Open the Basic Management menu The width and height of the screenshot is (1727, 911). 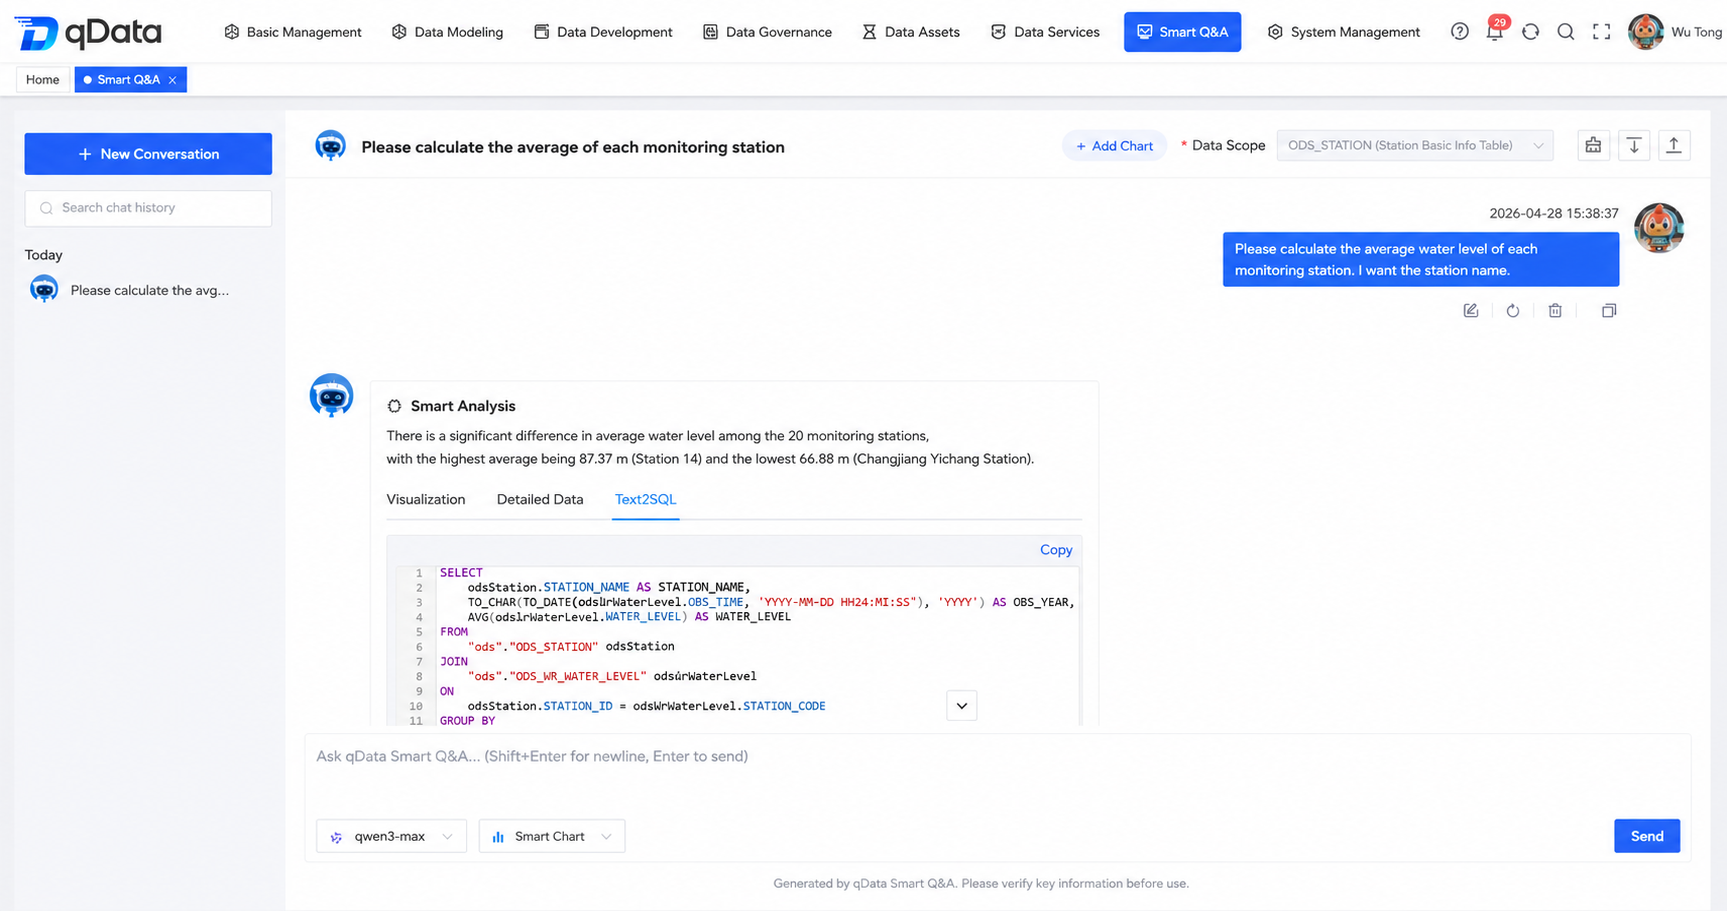click(x=292, y=32)
